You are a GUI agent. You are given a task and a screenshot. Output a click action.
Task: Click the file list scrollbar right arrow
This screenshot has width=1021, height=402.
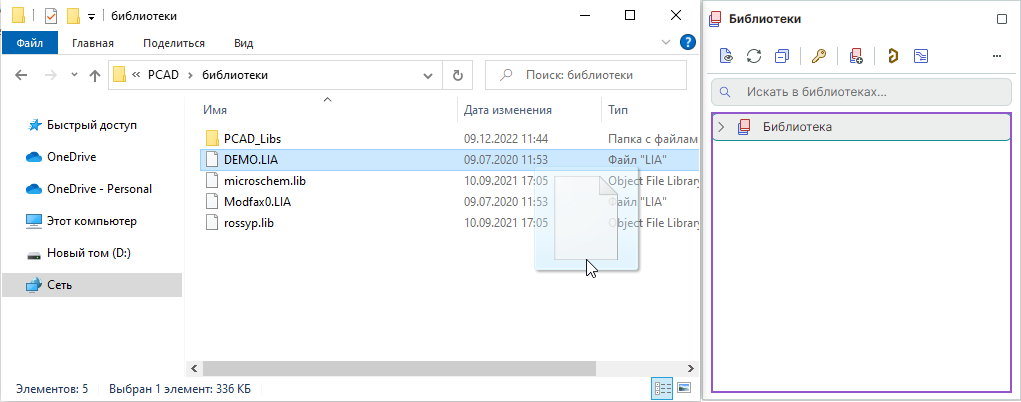pos(690,369)
